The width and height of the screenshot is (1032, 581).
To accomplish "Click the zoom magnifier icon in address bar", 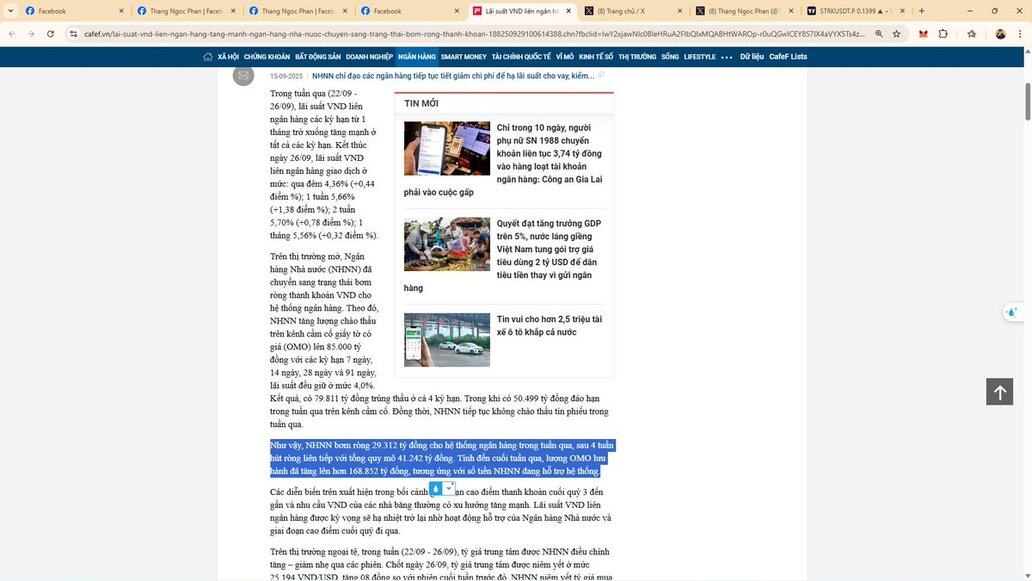I will [x=878, y=34].
